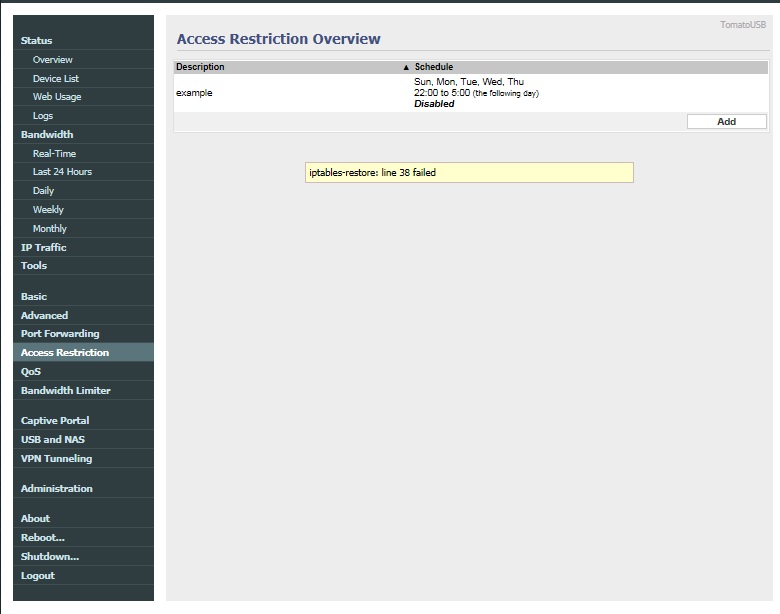780x614 pixels.
Task: Click Reboot... in the sidebar
Action: coord(43,538)
